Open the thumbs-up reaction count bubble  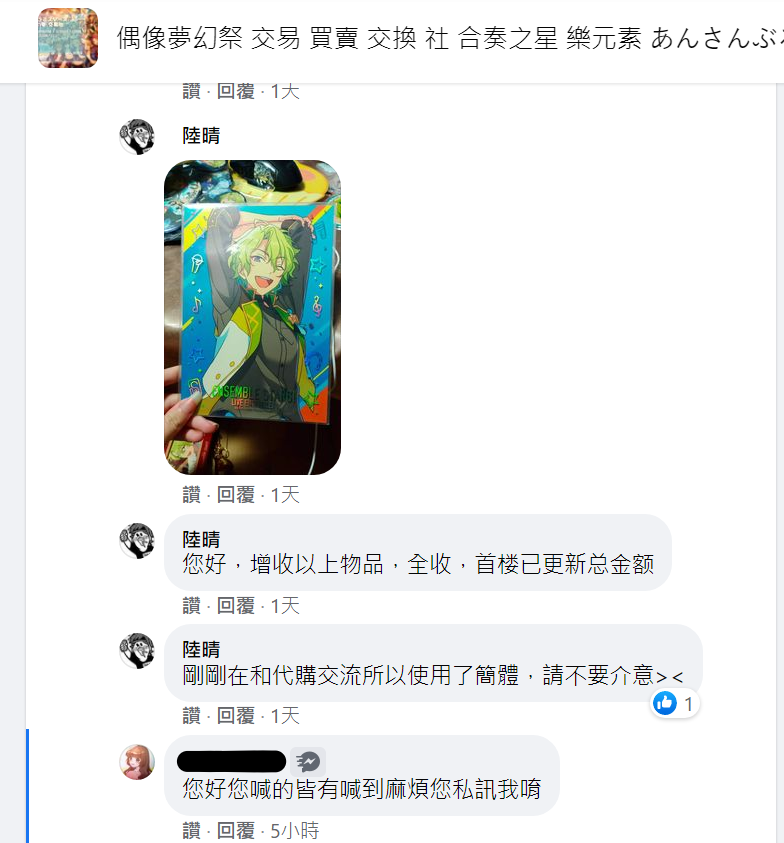674,703
